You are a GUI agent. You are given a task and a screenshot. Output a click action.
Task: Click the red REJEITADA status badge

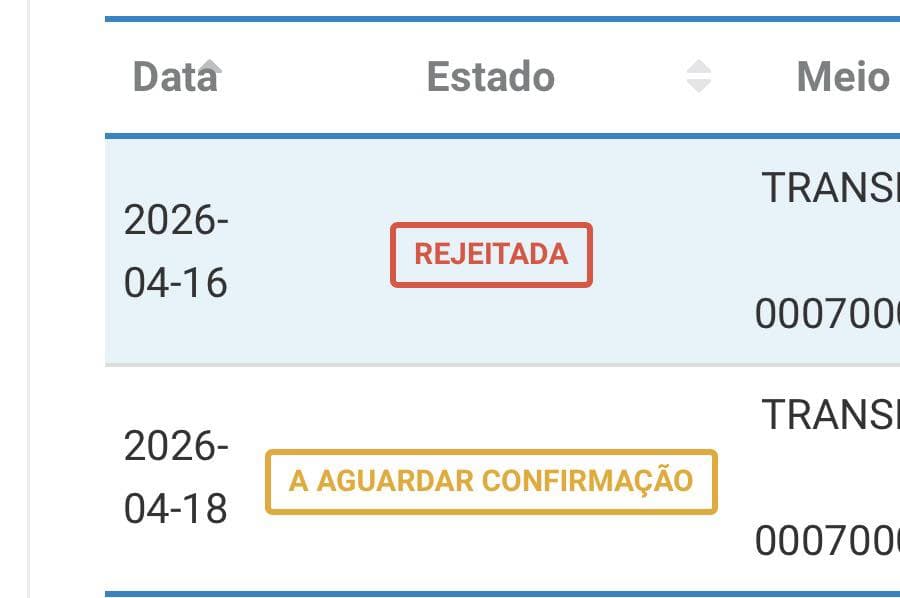point(491,254)
